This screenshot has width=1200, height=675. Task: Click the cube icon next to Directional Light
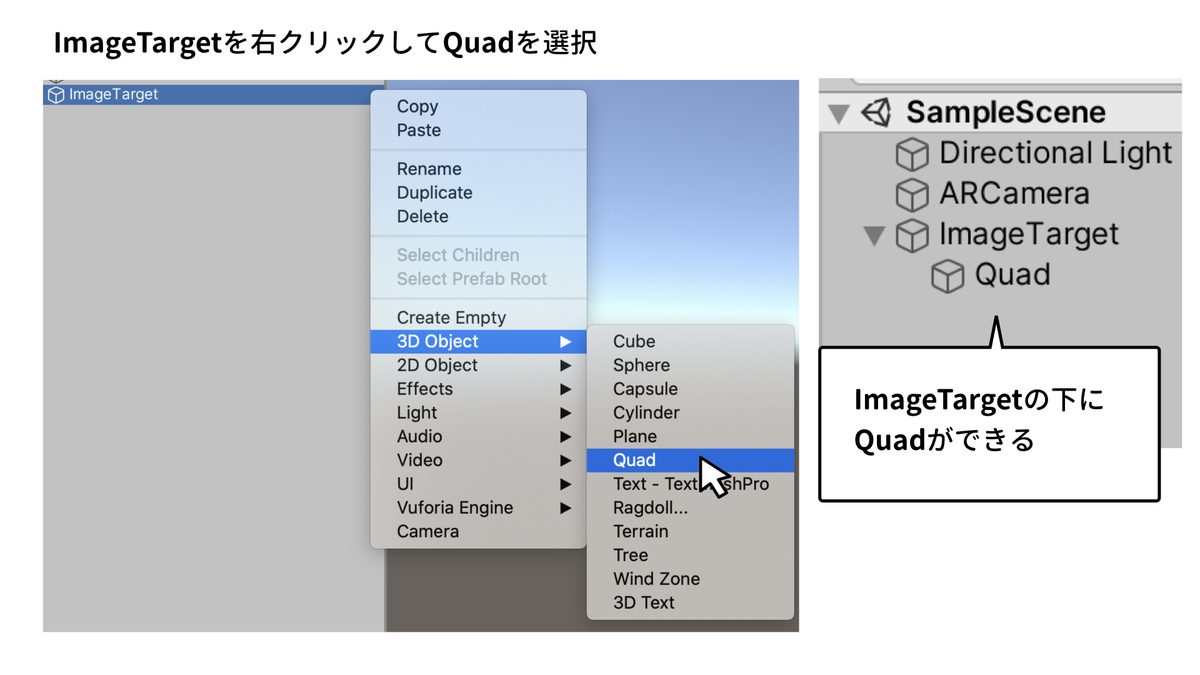[x=913, y=153]
